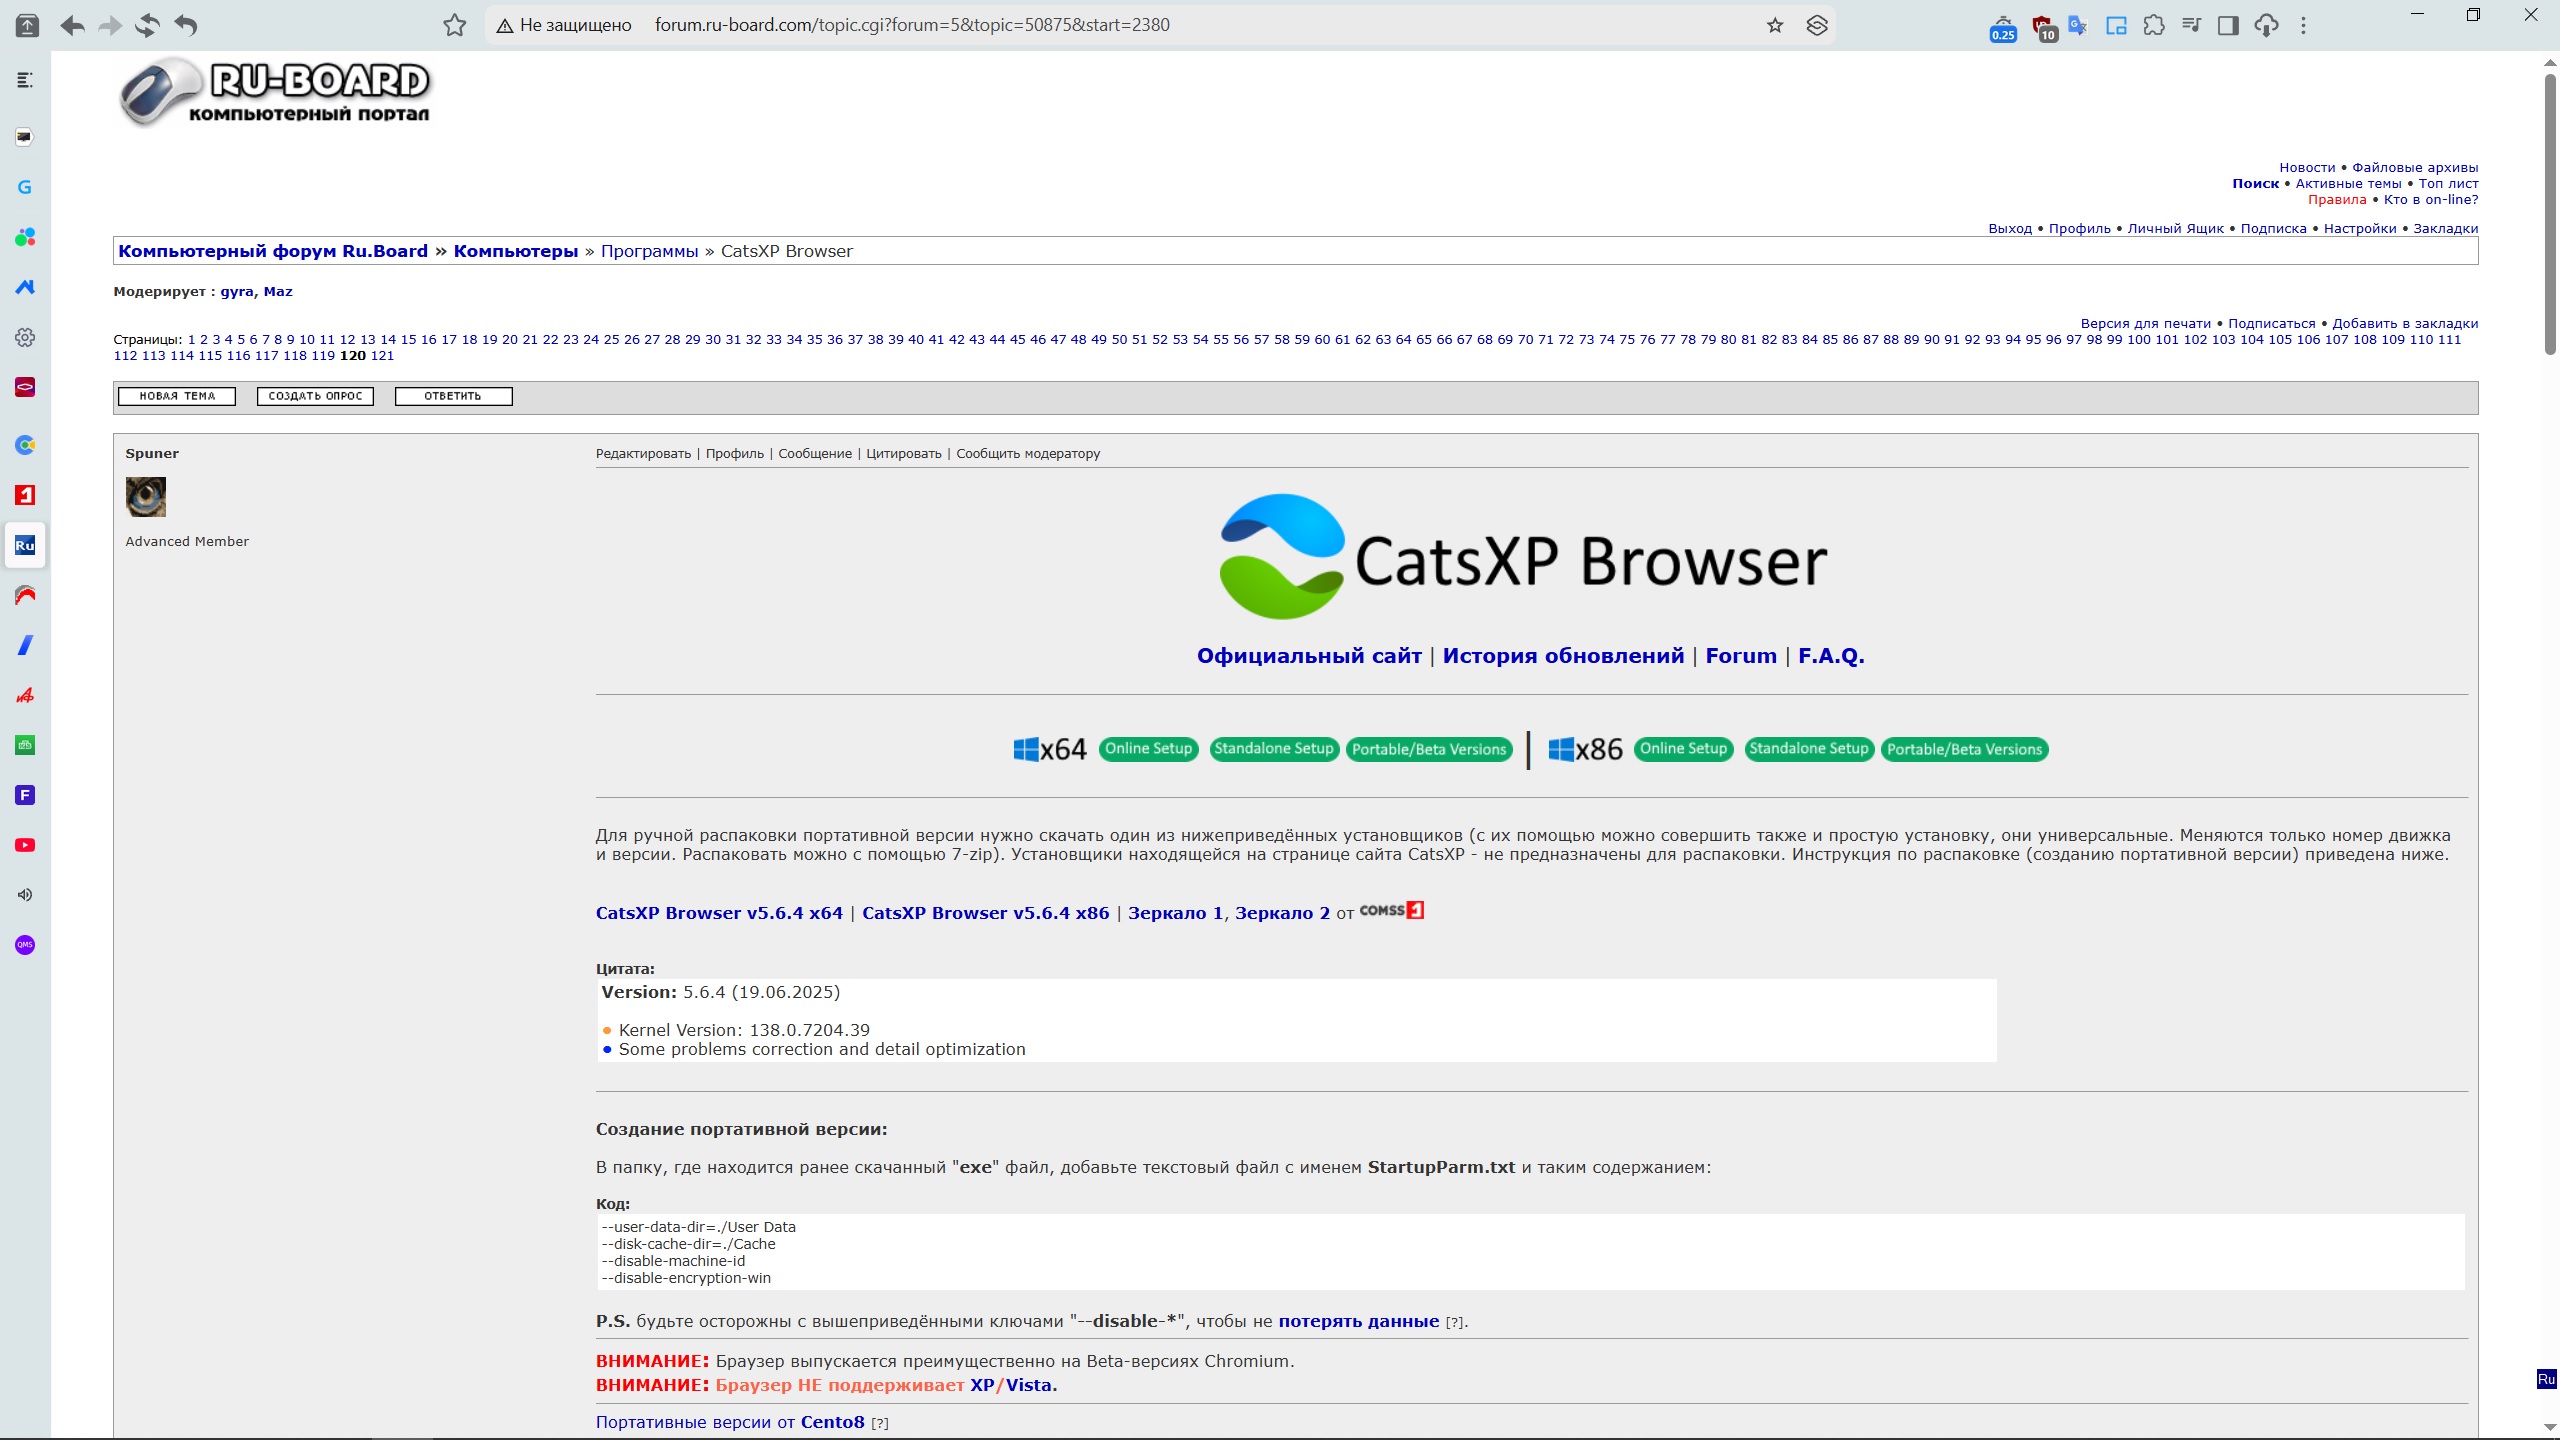Open the Официальный сайт link
This screenshot has width=2560, height=1440.
(1309, 655)
